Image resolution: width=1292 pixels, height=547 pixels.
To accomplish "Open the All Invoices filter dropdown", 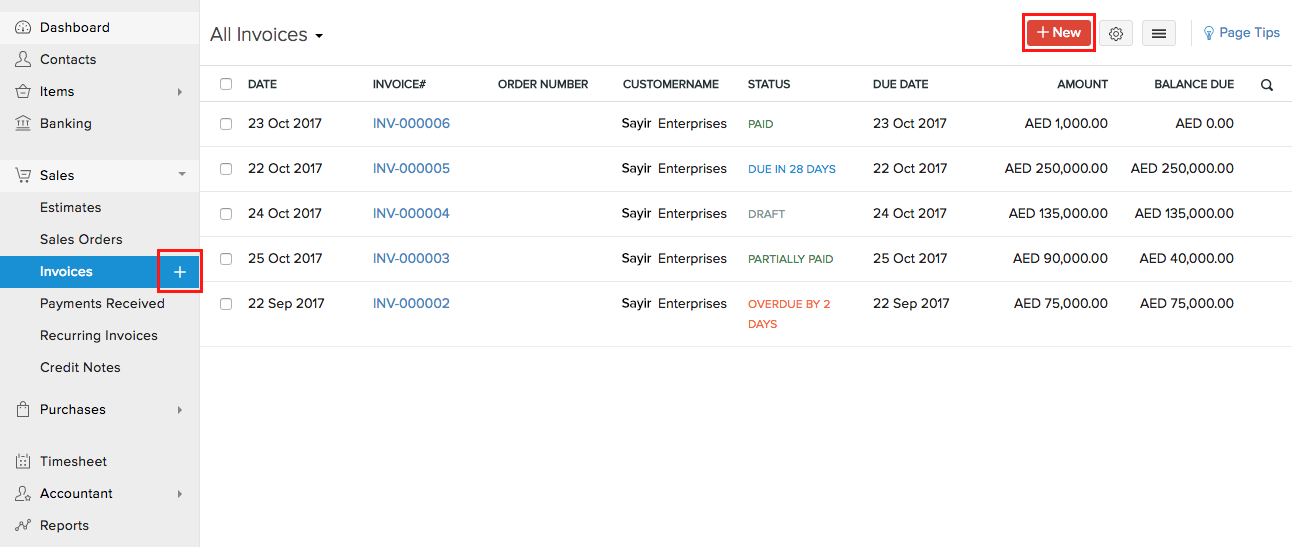I will [x=266, y=35].
